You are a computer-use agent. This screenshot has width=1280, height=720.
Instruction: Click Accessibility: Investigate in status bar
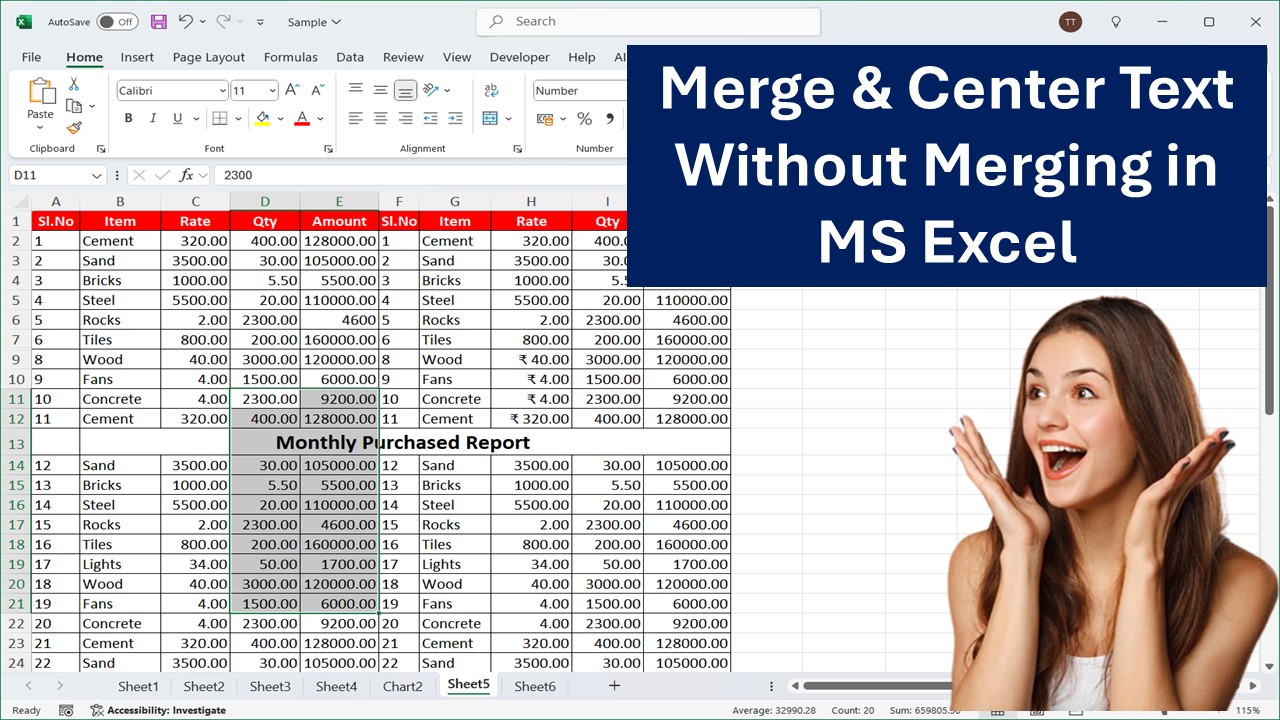coord(158,710)
